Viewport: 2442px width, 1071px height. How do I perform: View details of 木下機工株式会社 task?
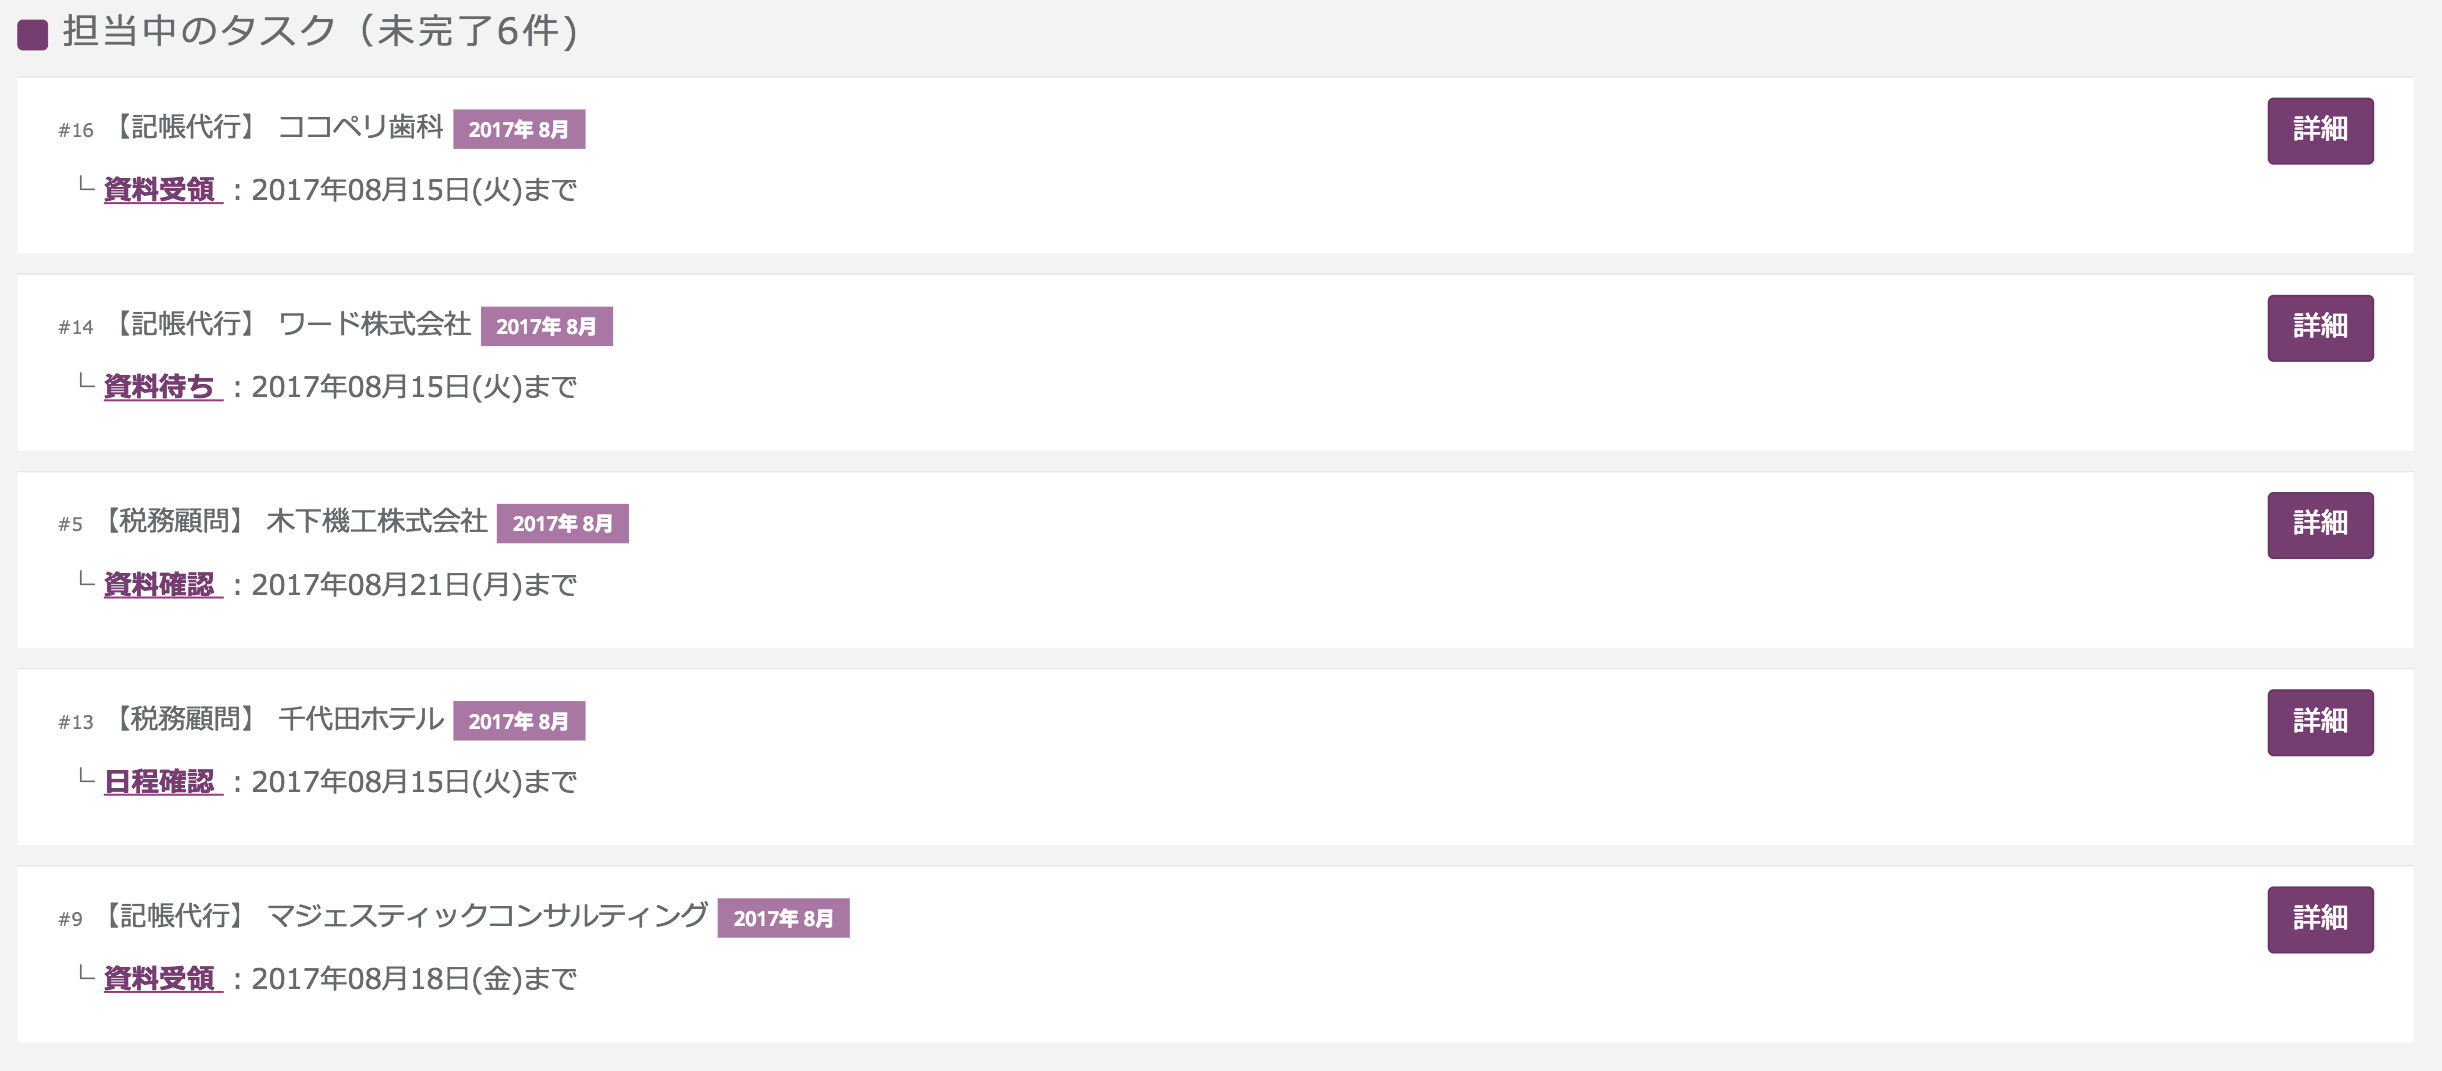(2319, 524)
